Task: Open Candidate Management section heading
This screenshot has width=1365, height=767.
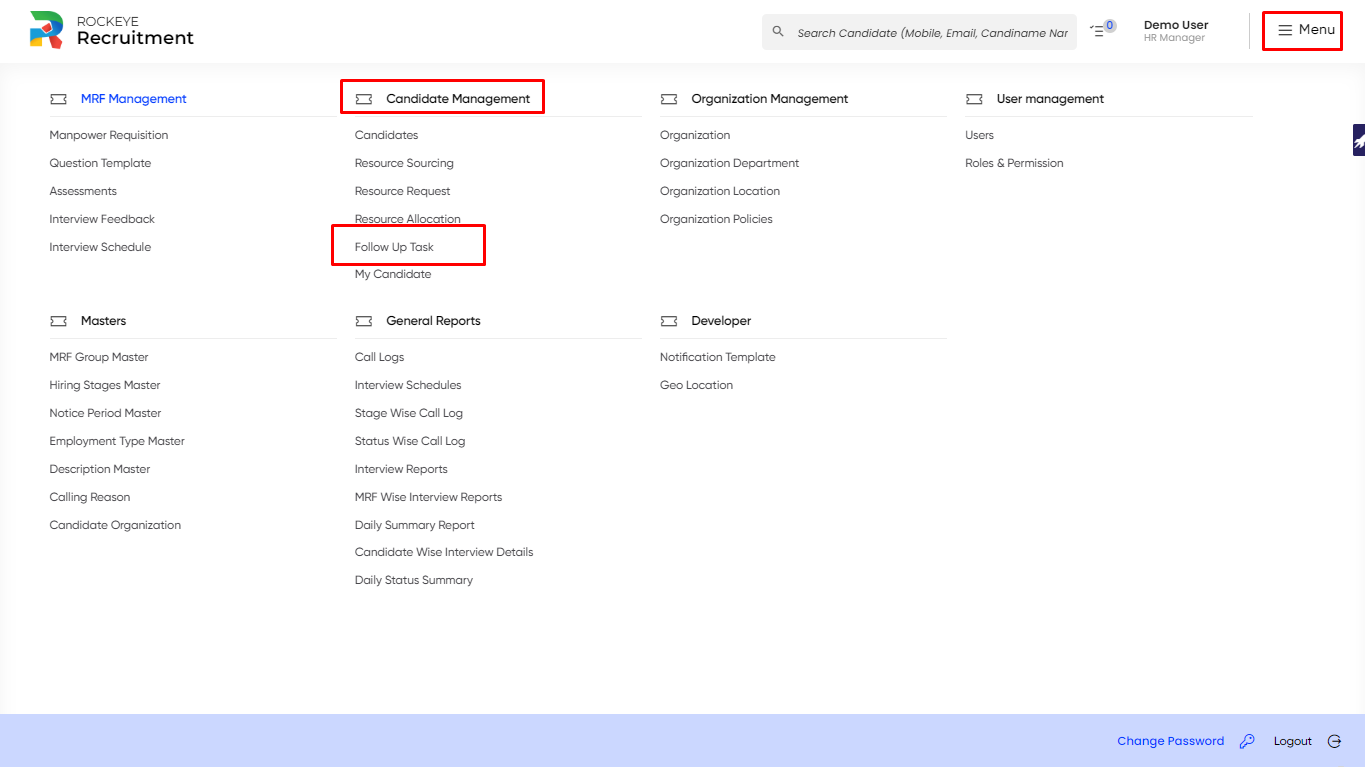Action: 458,99
